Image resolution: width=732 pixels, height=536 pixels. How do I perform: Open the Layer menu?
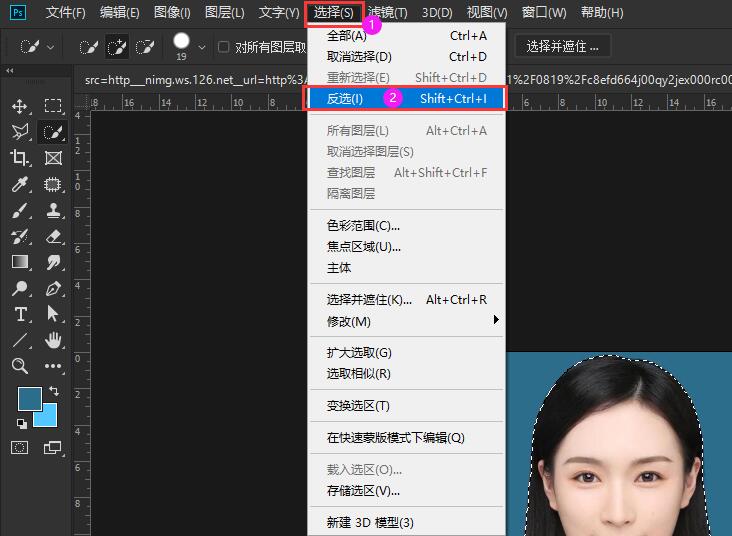pos(225,12)
